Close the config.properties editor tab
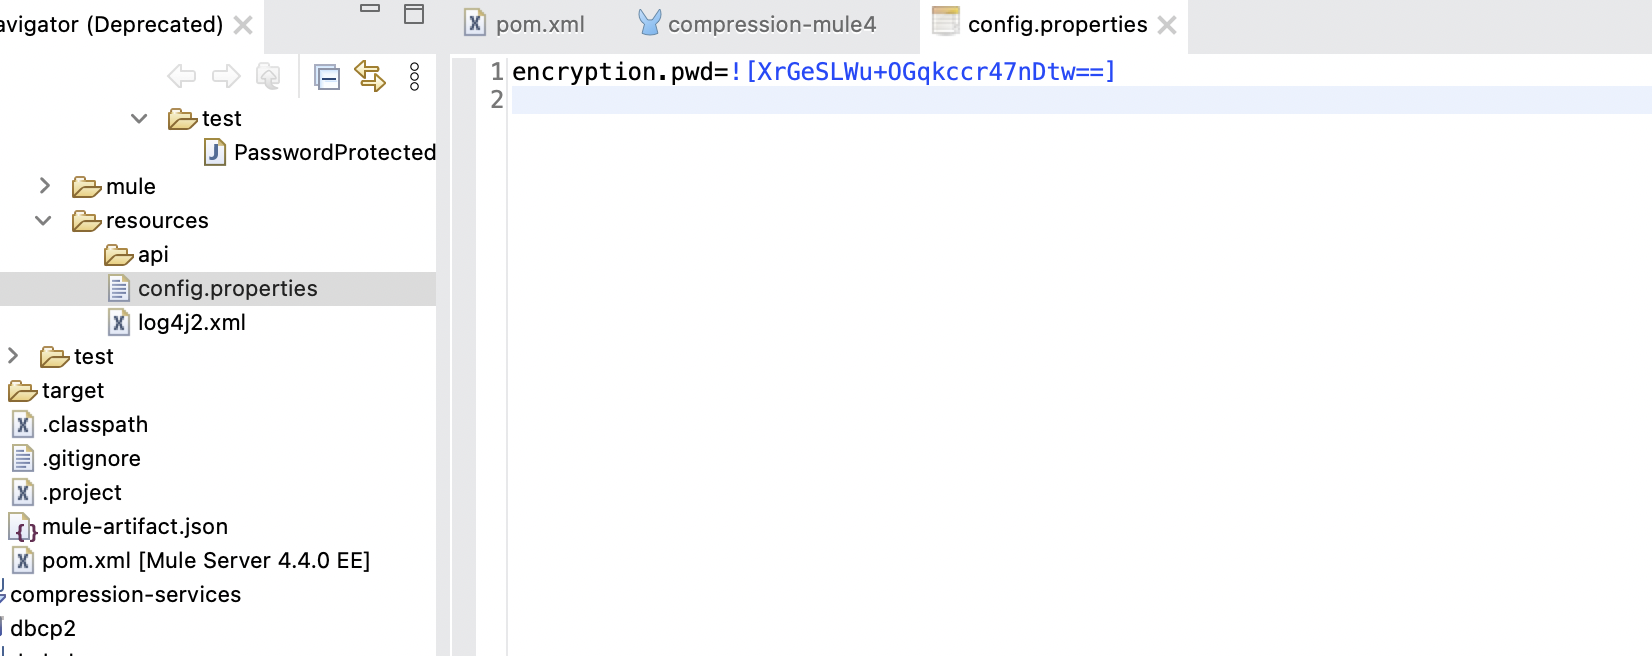The image size is (1652, 656). (x=1167, y=26)
